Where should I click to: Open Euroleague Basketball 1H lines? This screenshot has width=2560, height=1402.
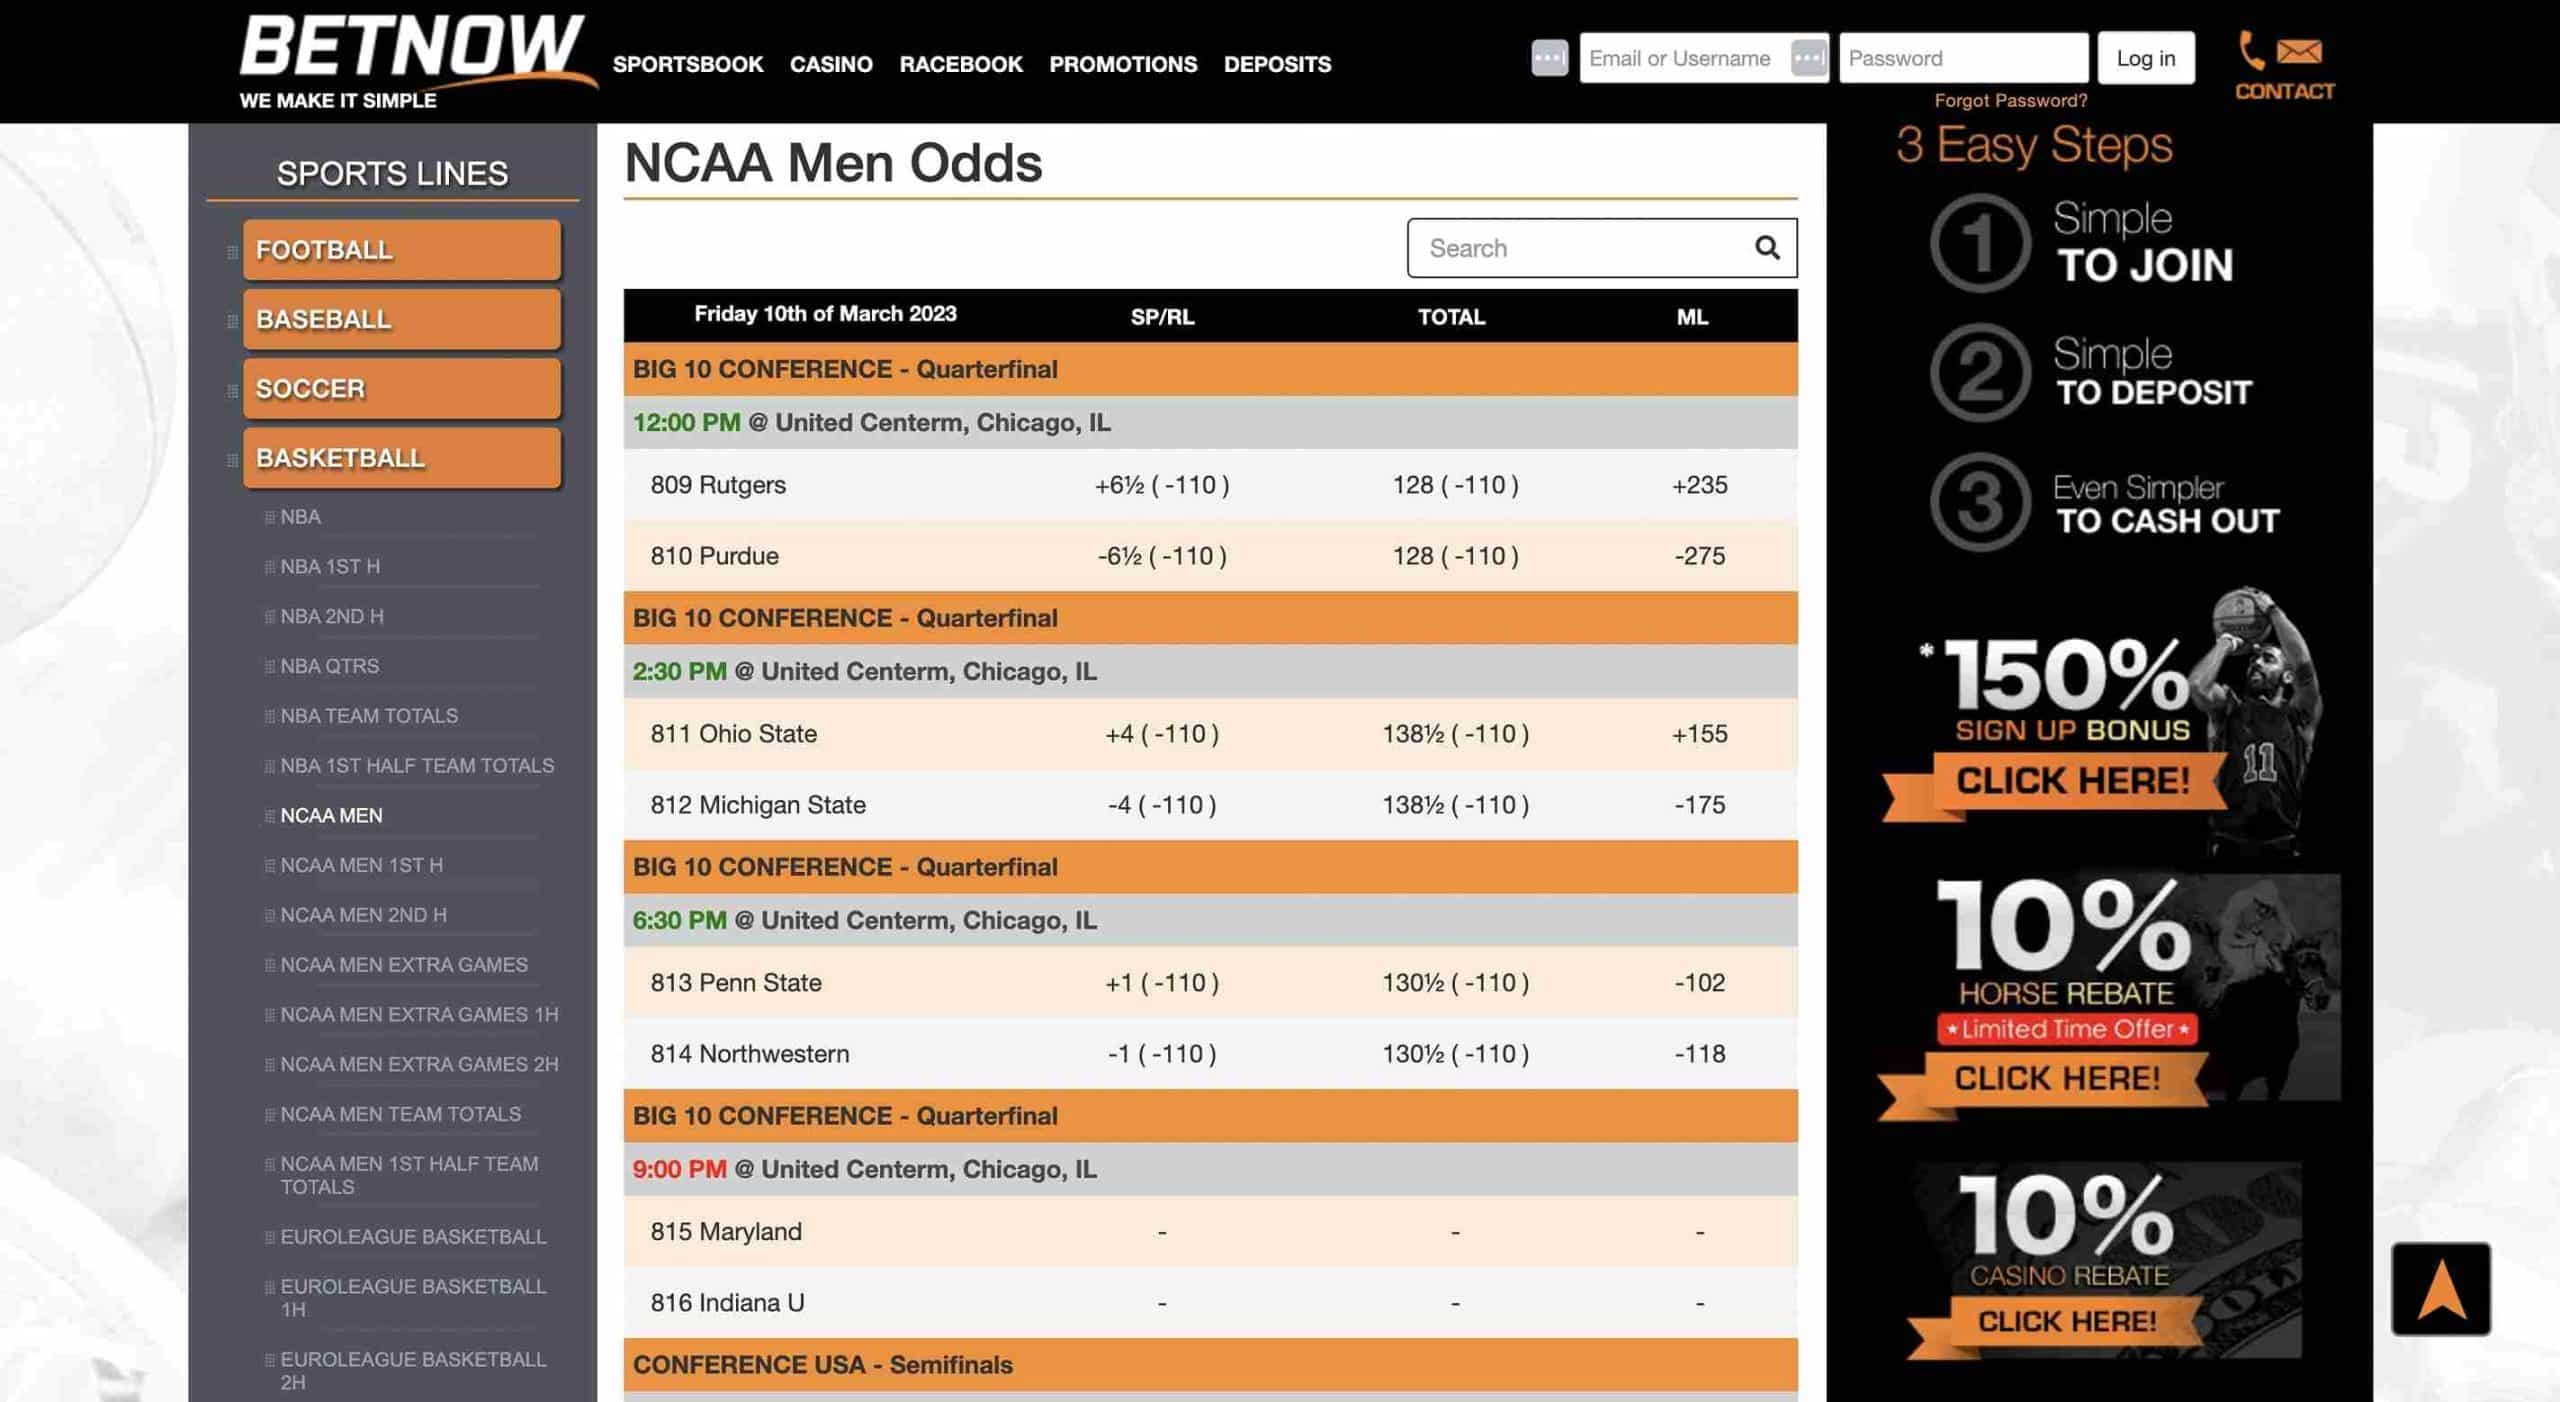pos(413,1298)
